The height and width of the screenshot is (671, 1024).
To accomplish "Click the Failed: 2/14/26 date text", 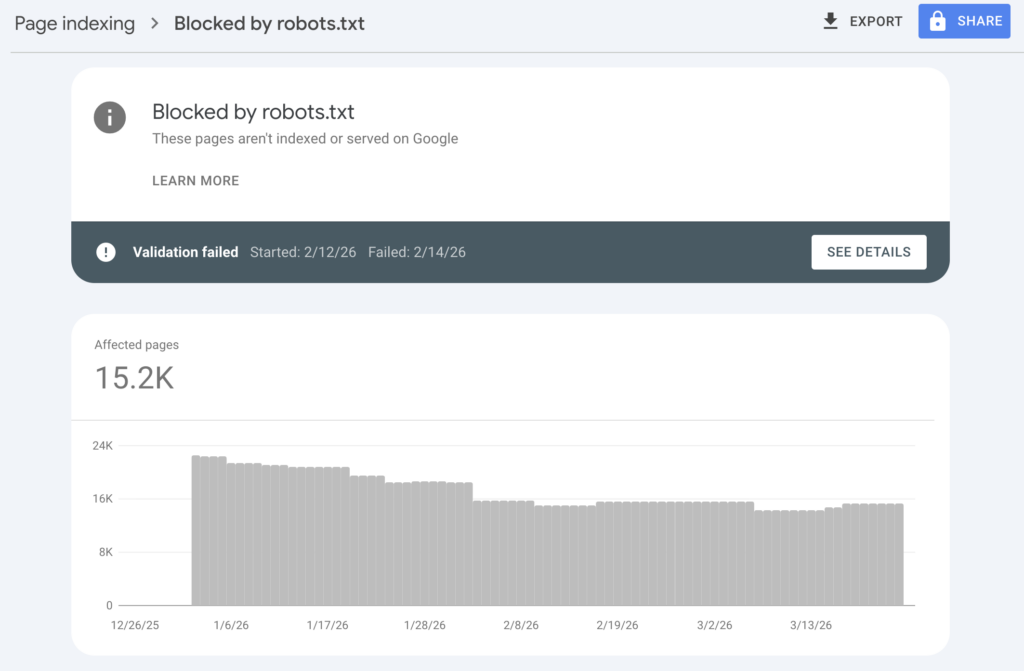I will pos(416,252).
